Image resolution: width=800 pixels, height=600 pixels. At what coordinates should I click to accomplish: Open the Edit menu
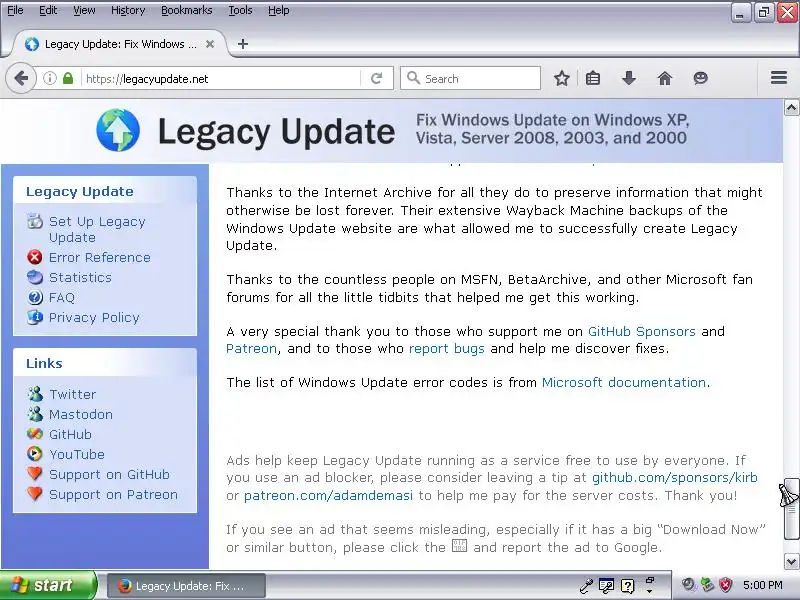pyautogui.click(x=48, y=10)
